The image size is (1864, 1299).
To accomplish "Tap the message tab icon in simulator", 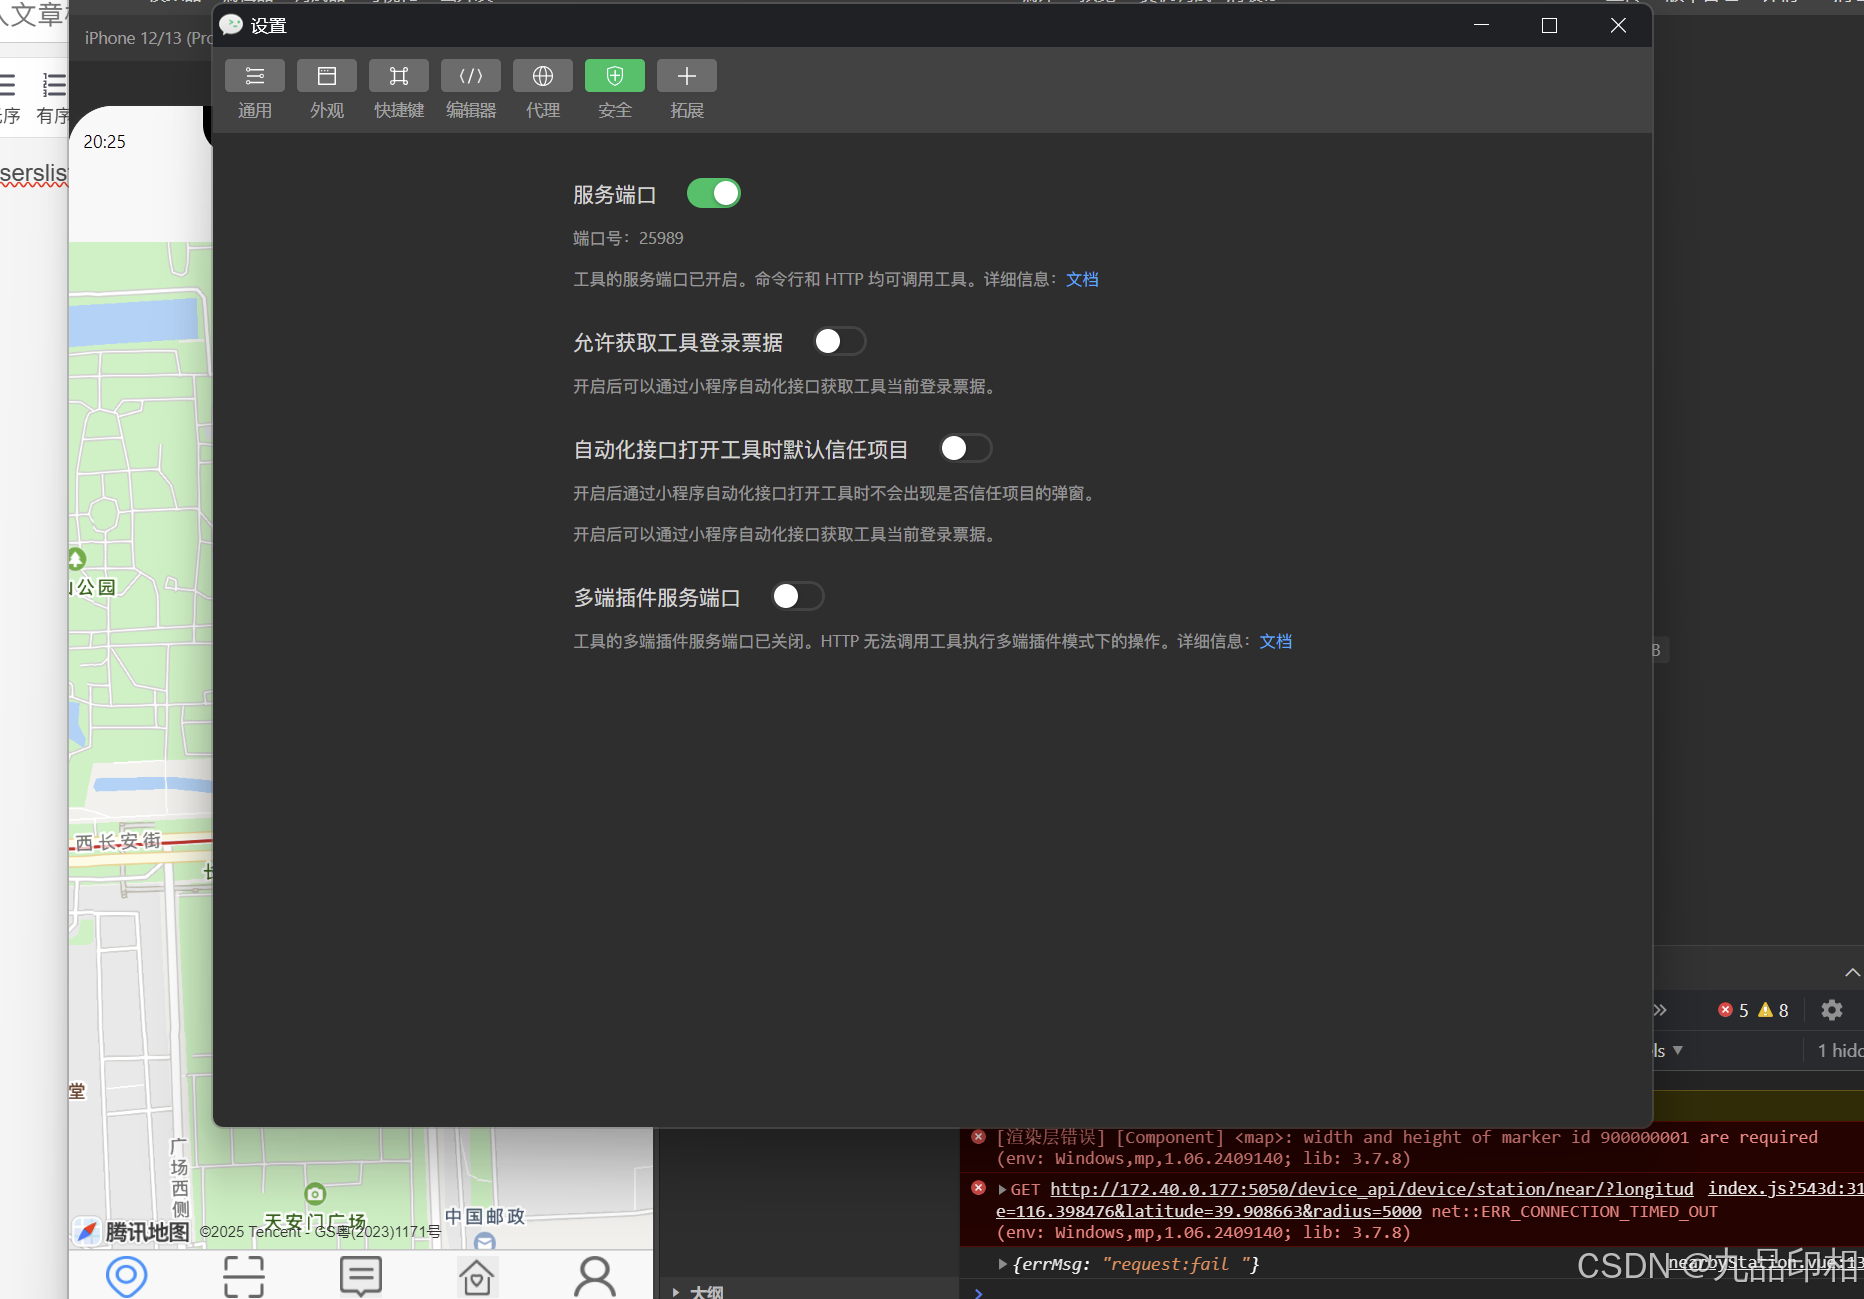I will [360, 1275].
